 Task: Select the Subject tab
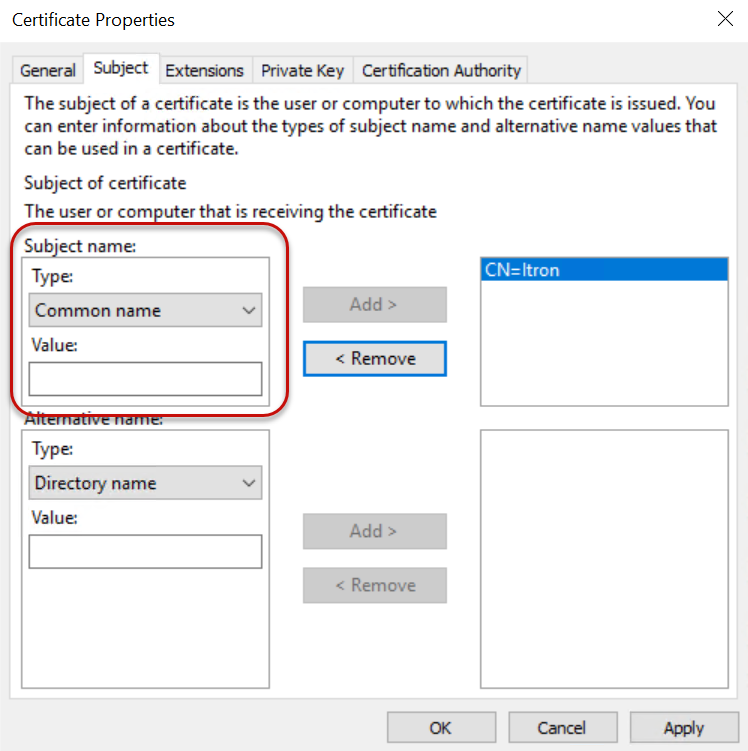[x=121, y=68]
